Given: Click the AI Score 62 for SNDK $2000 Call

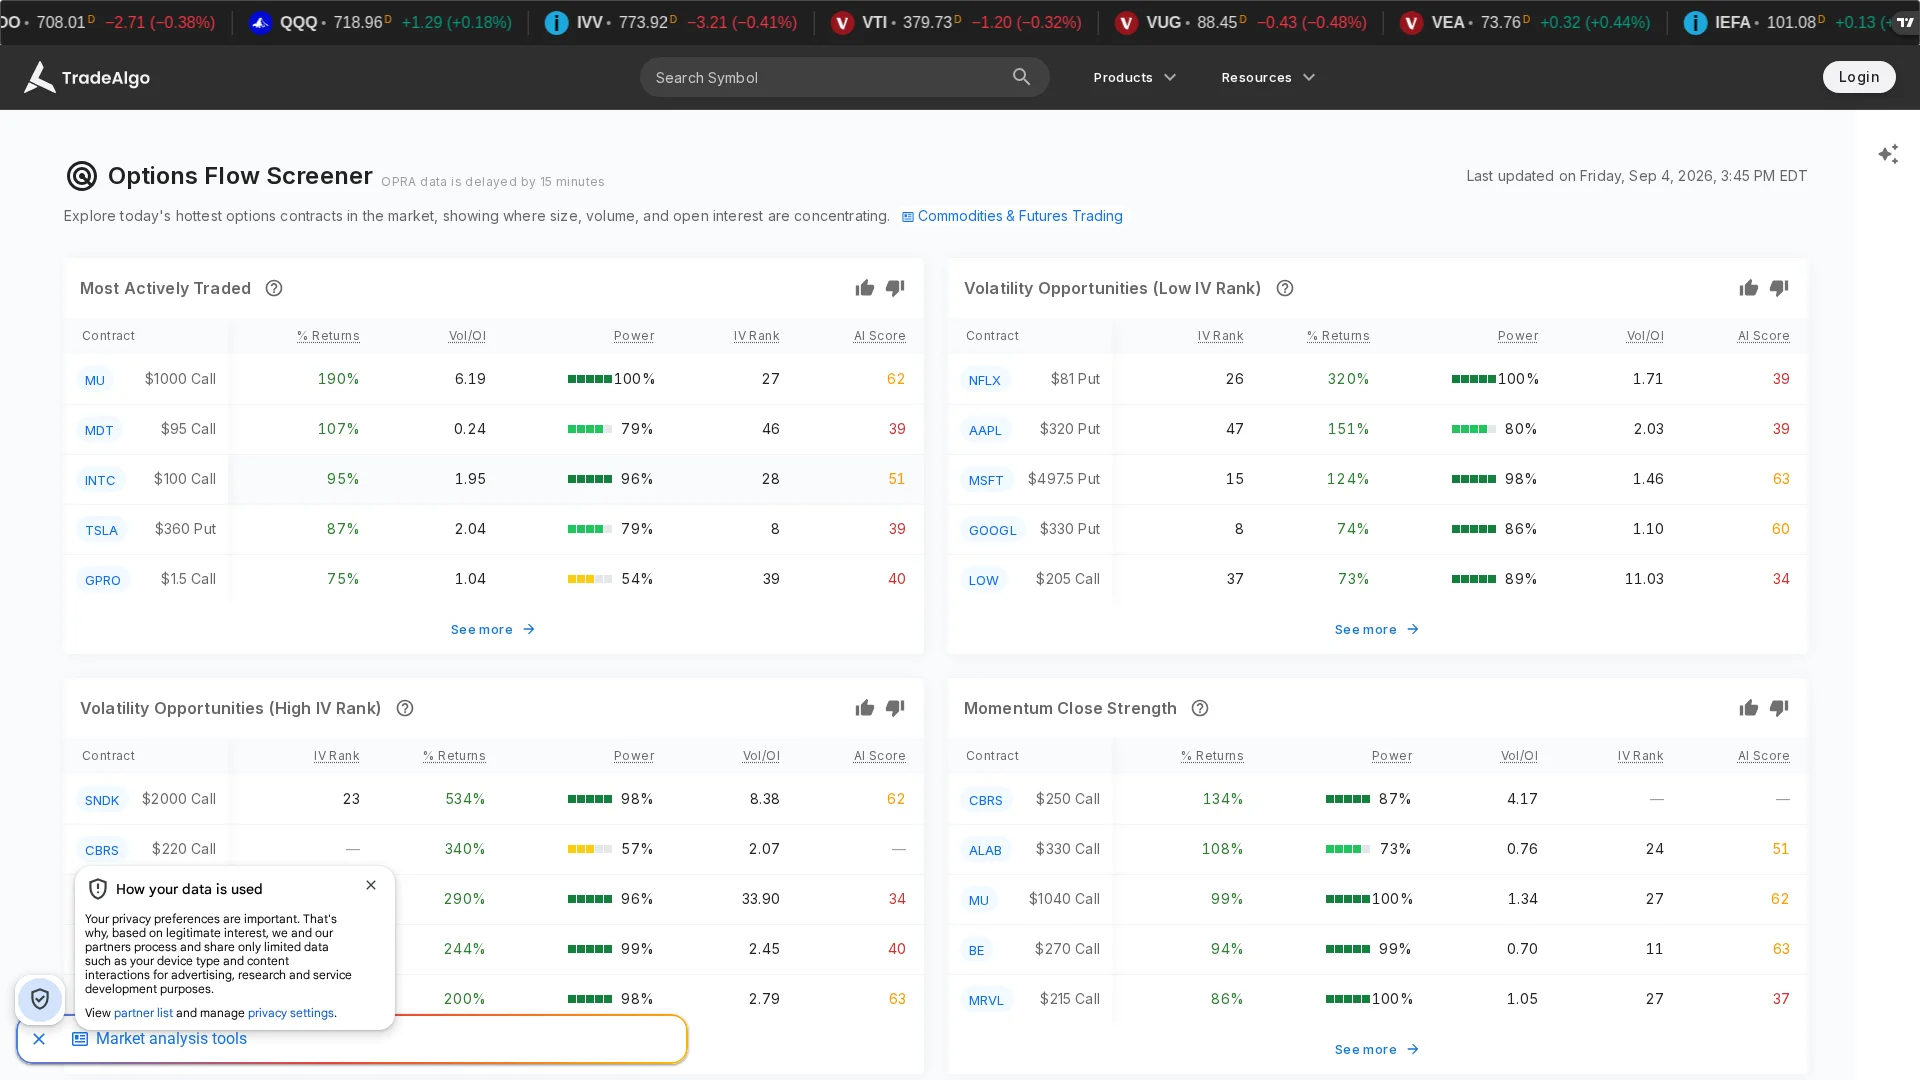Looking at the screenshot, I should pyautogui.click(x=896, y=799).
